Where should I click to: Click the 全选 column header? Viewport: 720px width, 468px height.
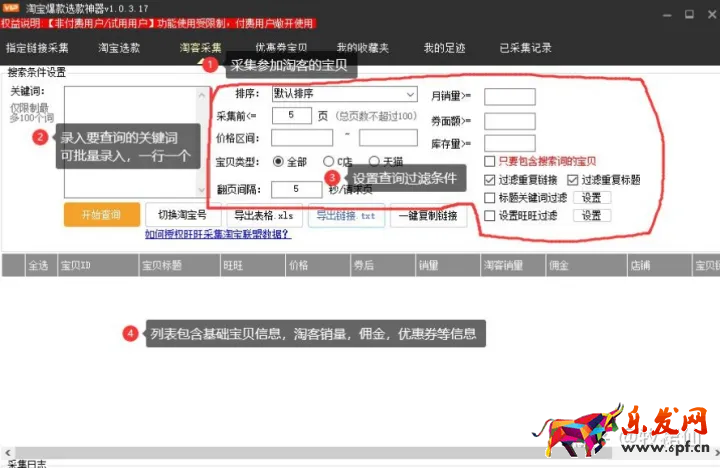[x=41, y=265]
